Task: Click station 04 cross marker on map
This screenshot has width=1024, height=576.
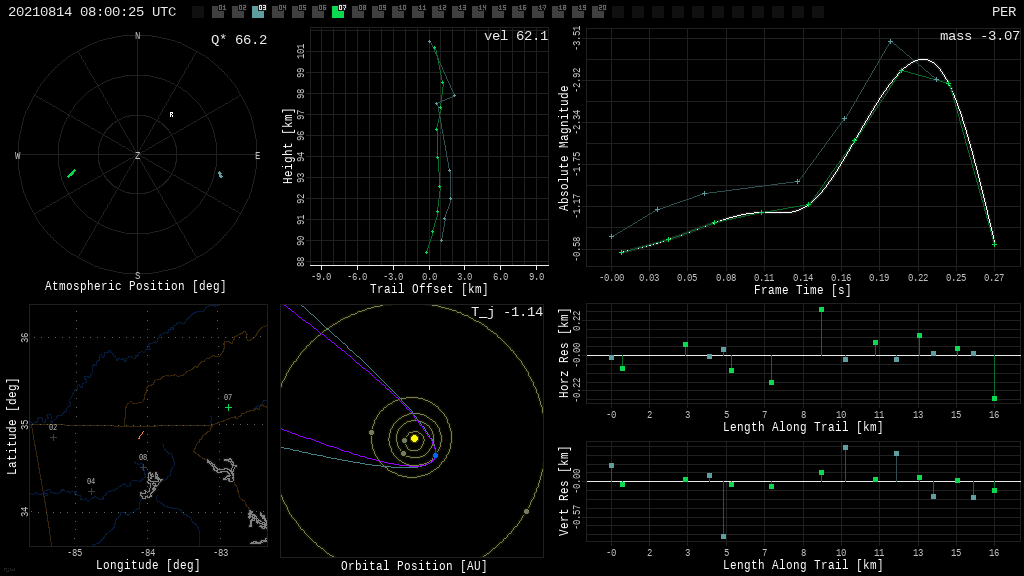Action: (91, 491)
